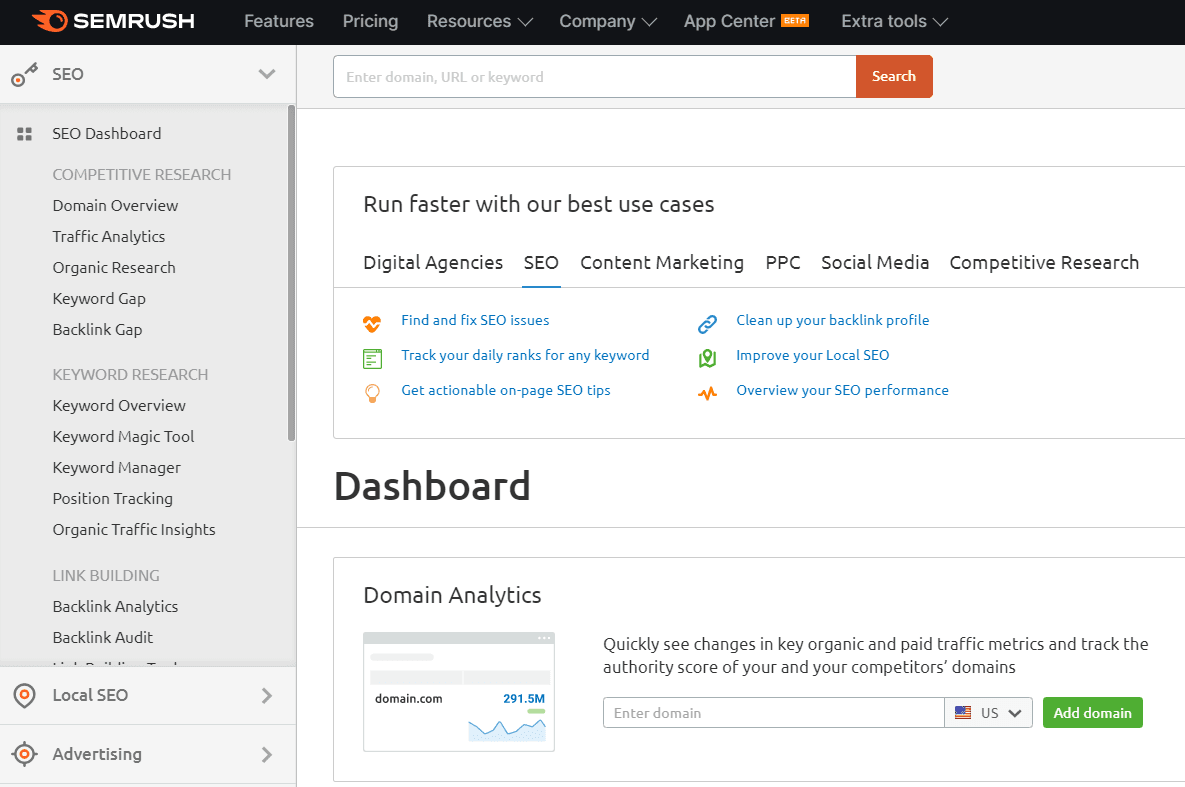Open SEO Dashboard in sidebar
The width and height of the screenshot is (1185, 787).
tap(107, 134)
